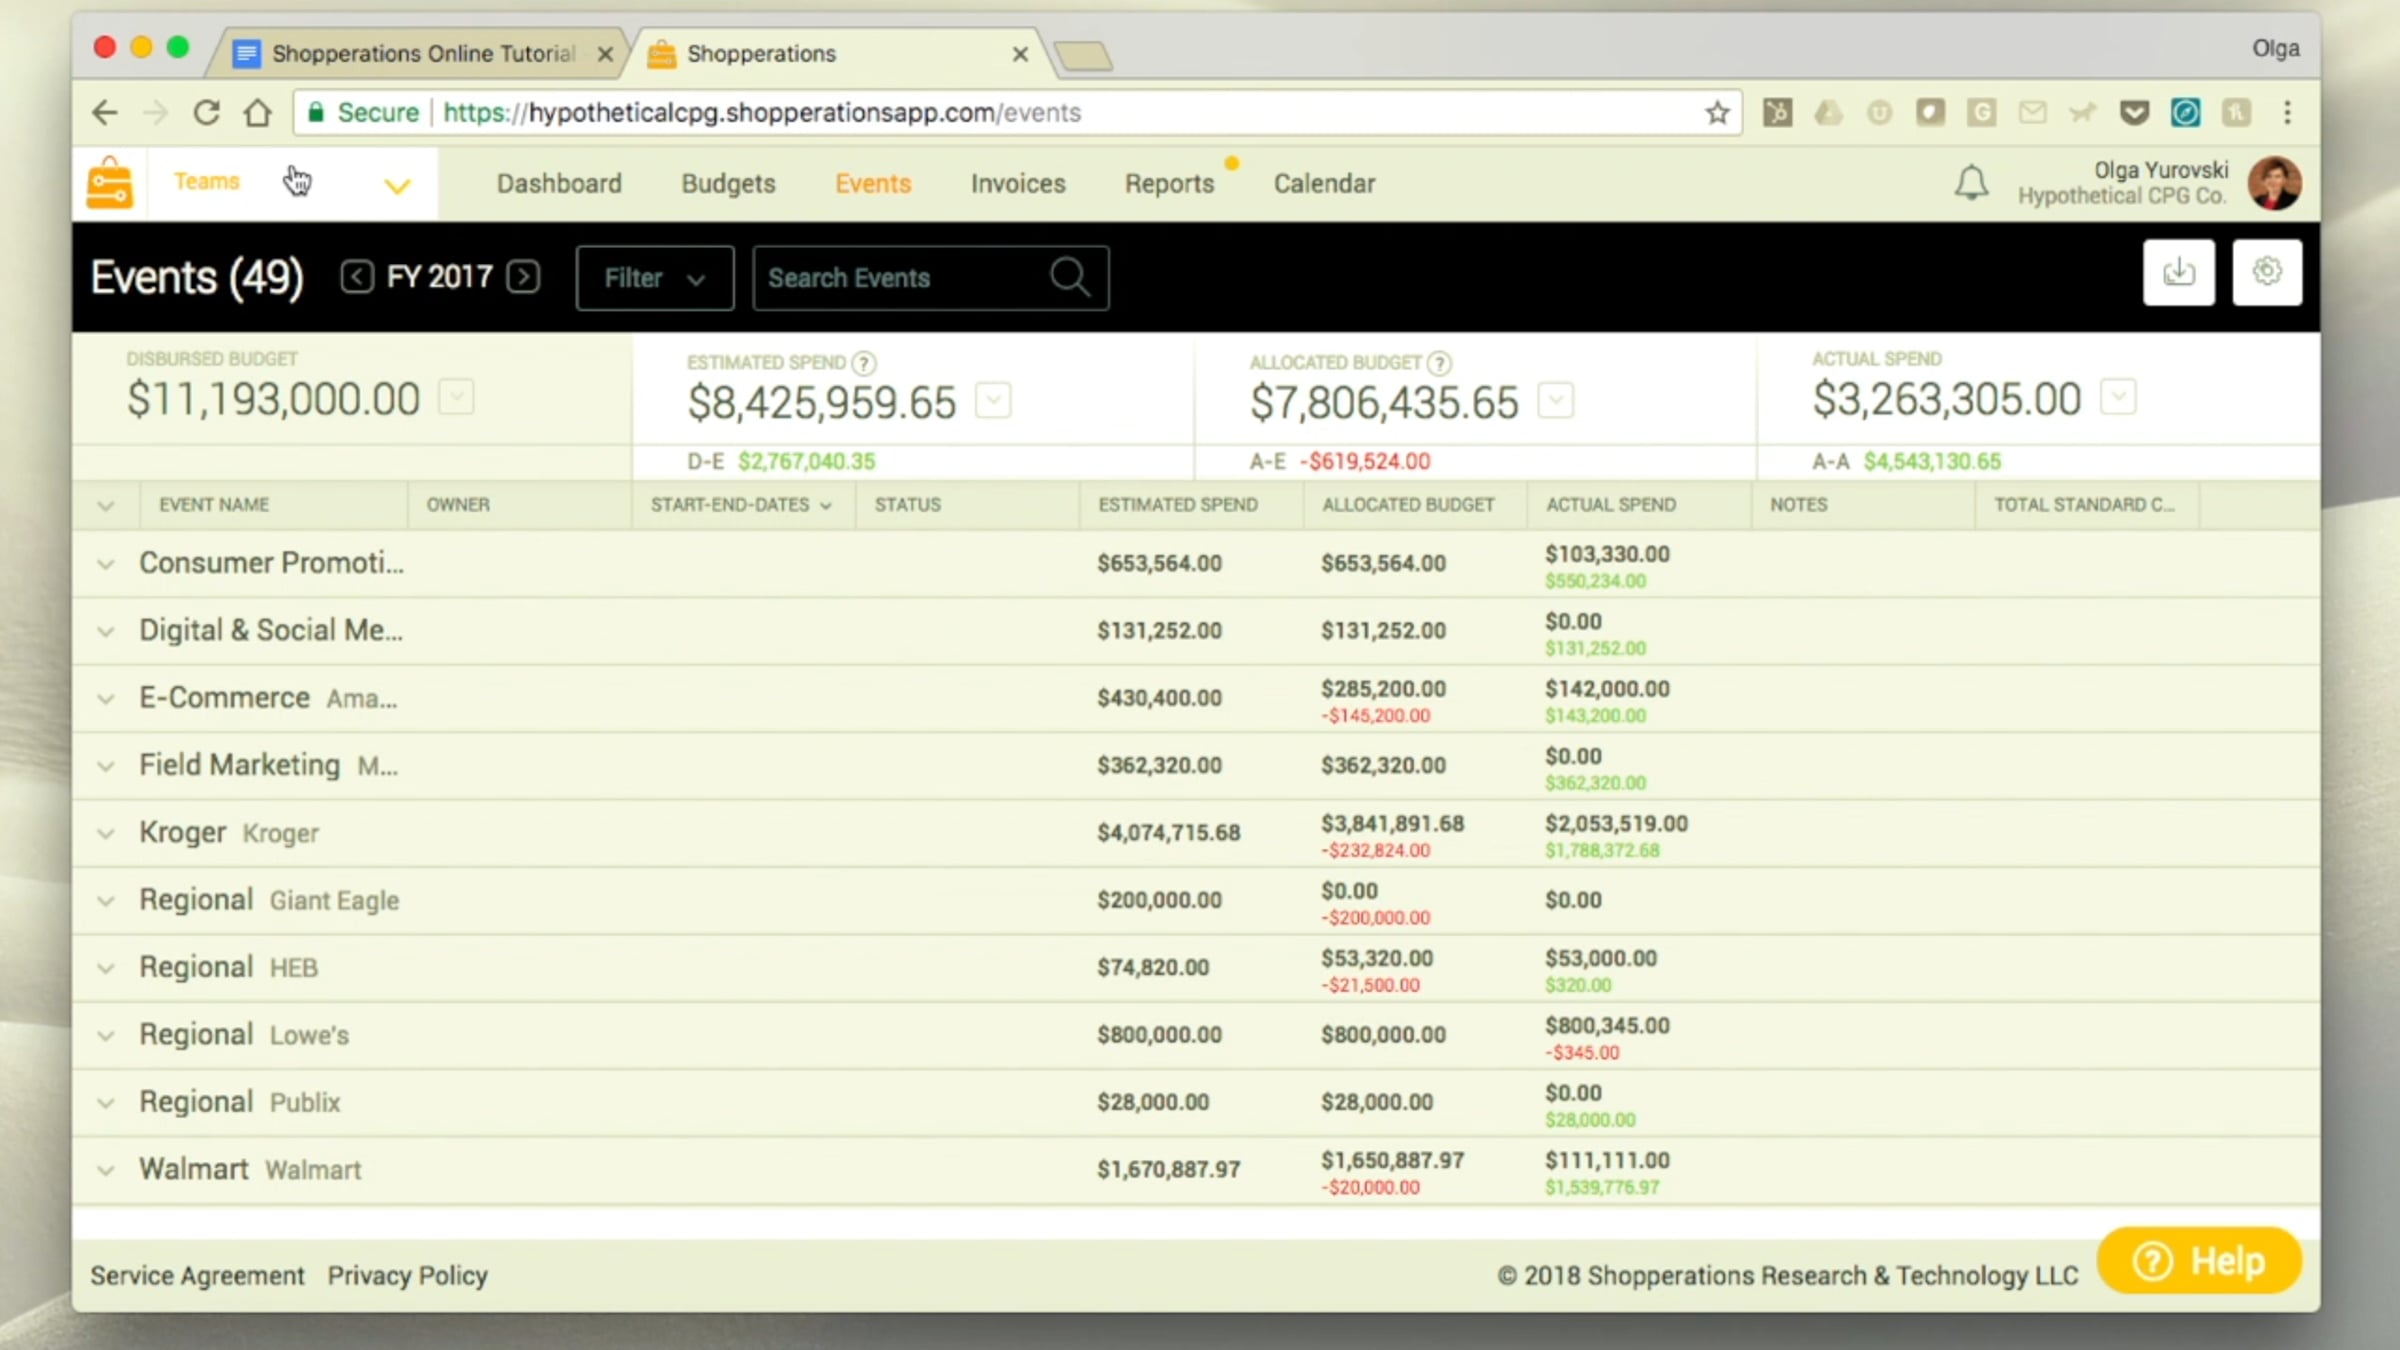This screenshot has width=2400, height=1350.
Task: Click the Help button
Action: (2198, 1261)
